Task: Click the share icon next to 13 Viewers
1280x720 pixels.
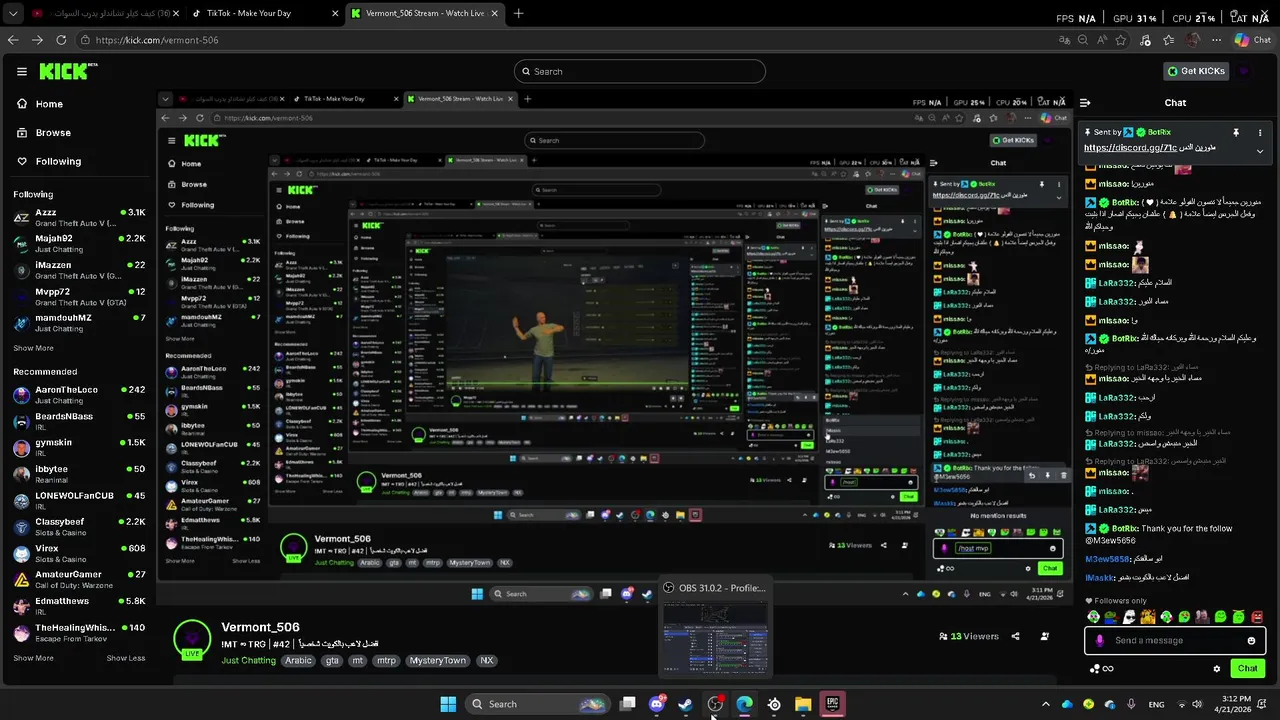Action: (1015, 636)
